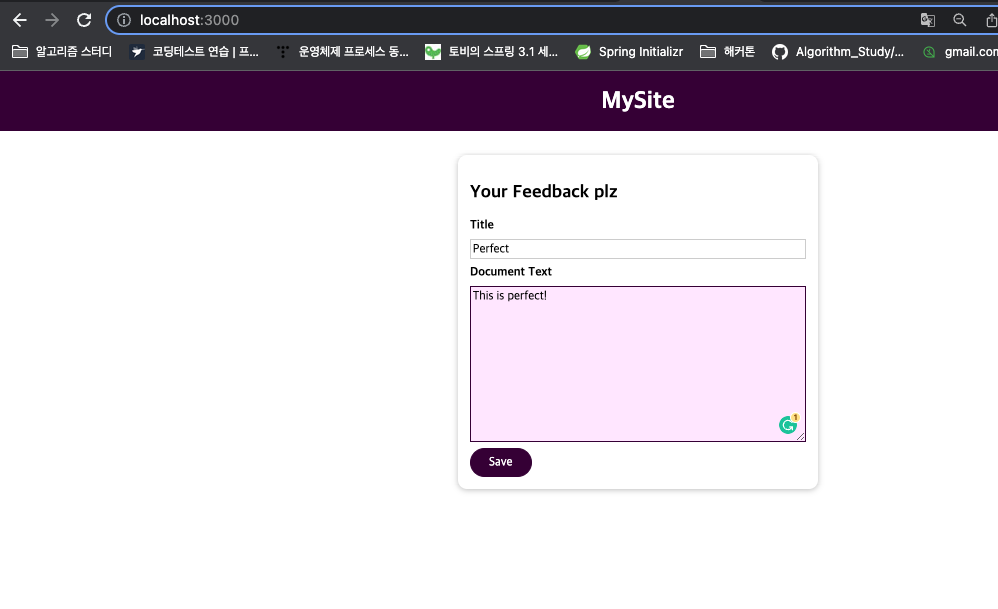Click the Title label
Screen dimensions: 998x609
click(482, 225)
